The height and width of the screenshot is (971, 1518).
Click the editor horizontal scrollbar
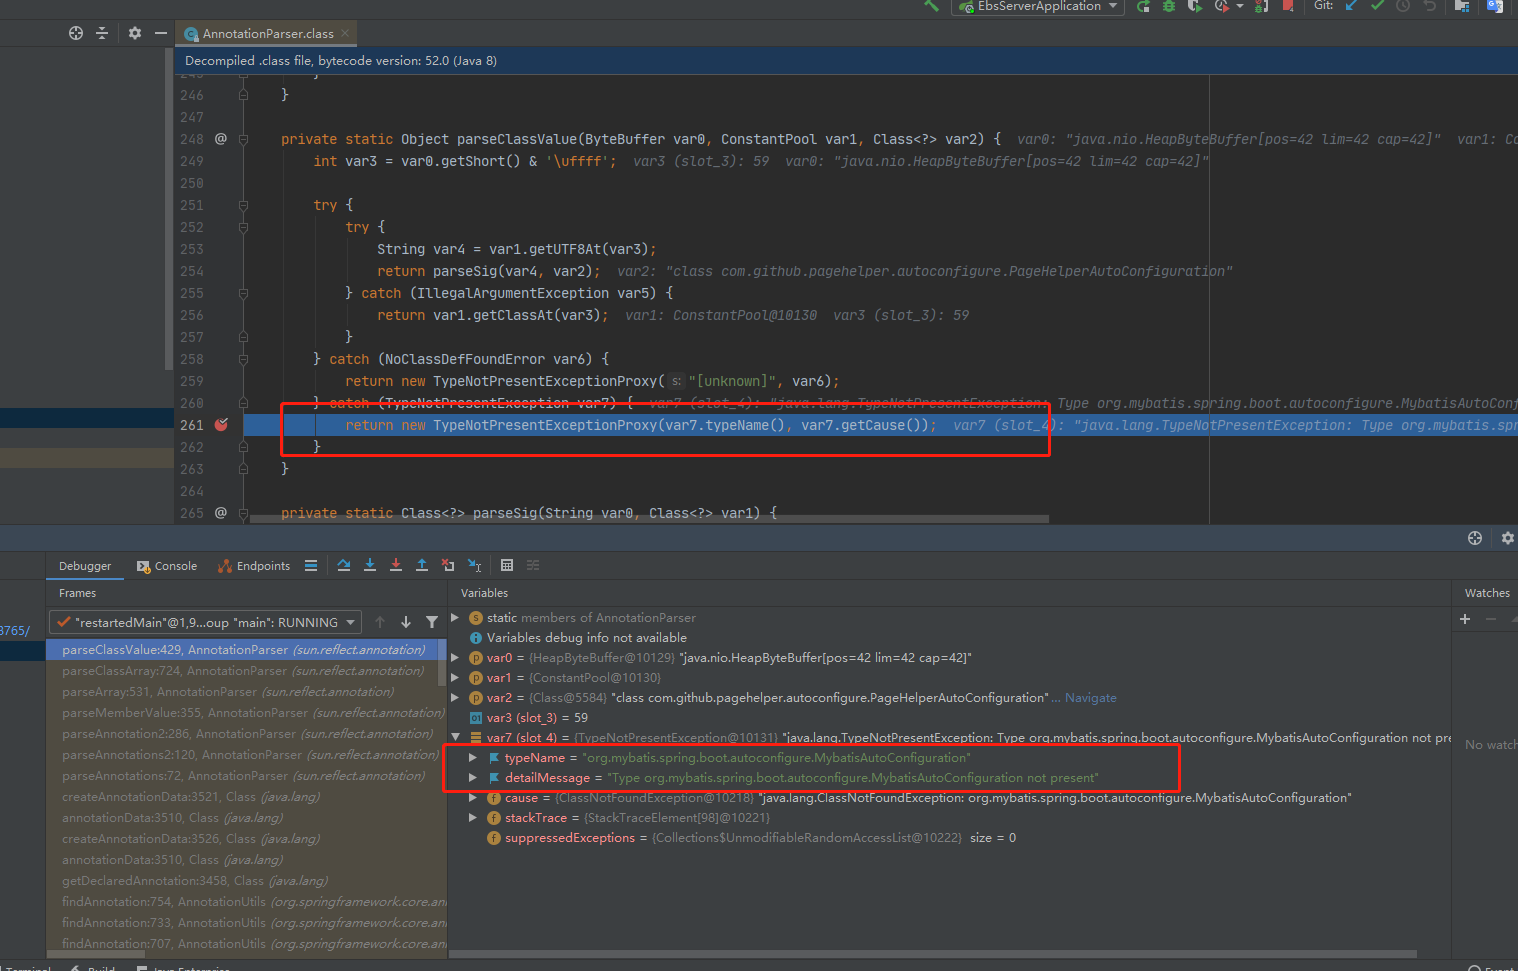[650, 519]
